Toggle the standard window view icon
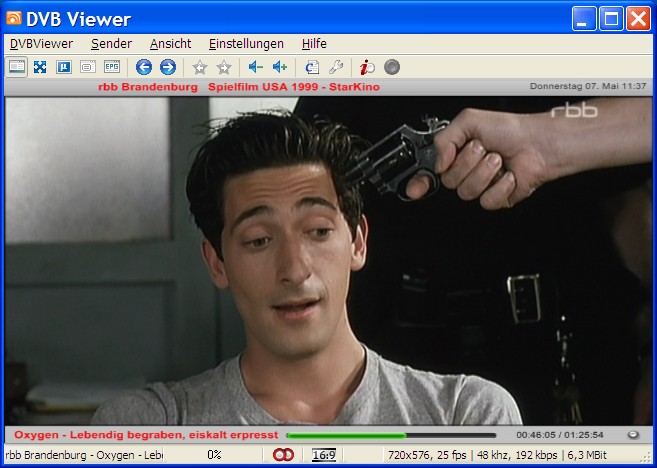 (x=17, y=67)
